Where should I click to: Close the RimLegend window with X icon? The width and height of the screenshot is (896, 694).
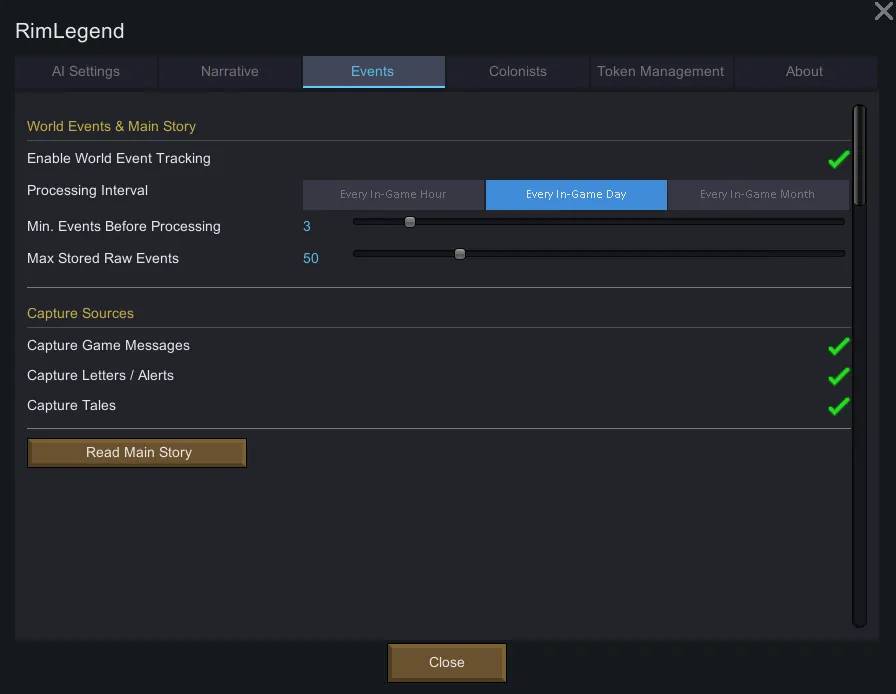(883, 11)
